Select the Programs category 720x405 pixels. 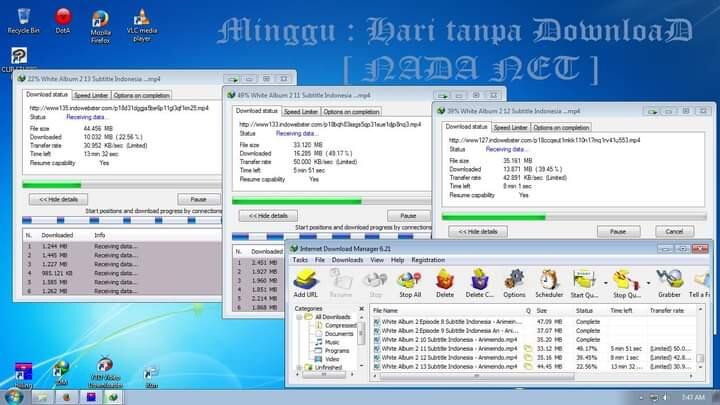332,351
